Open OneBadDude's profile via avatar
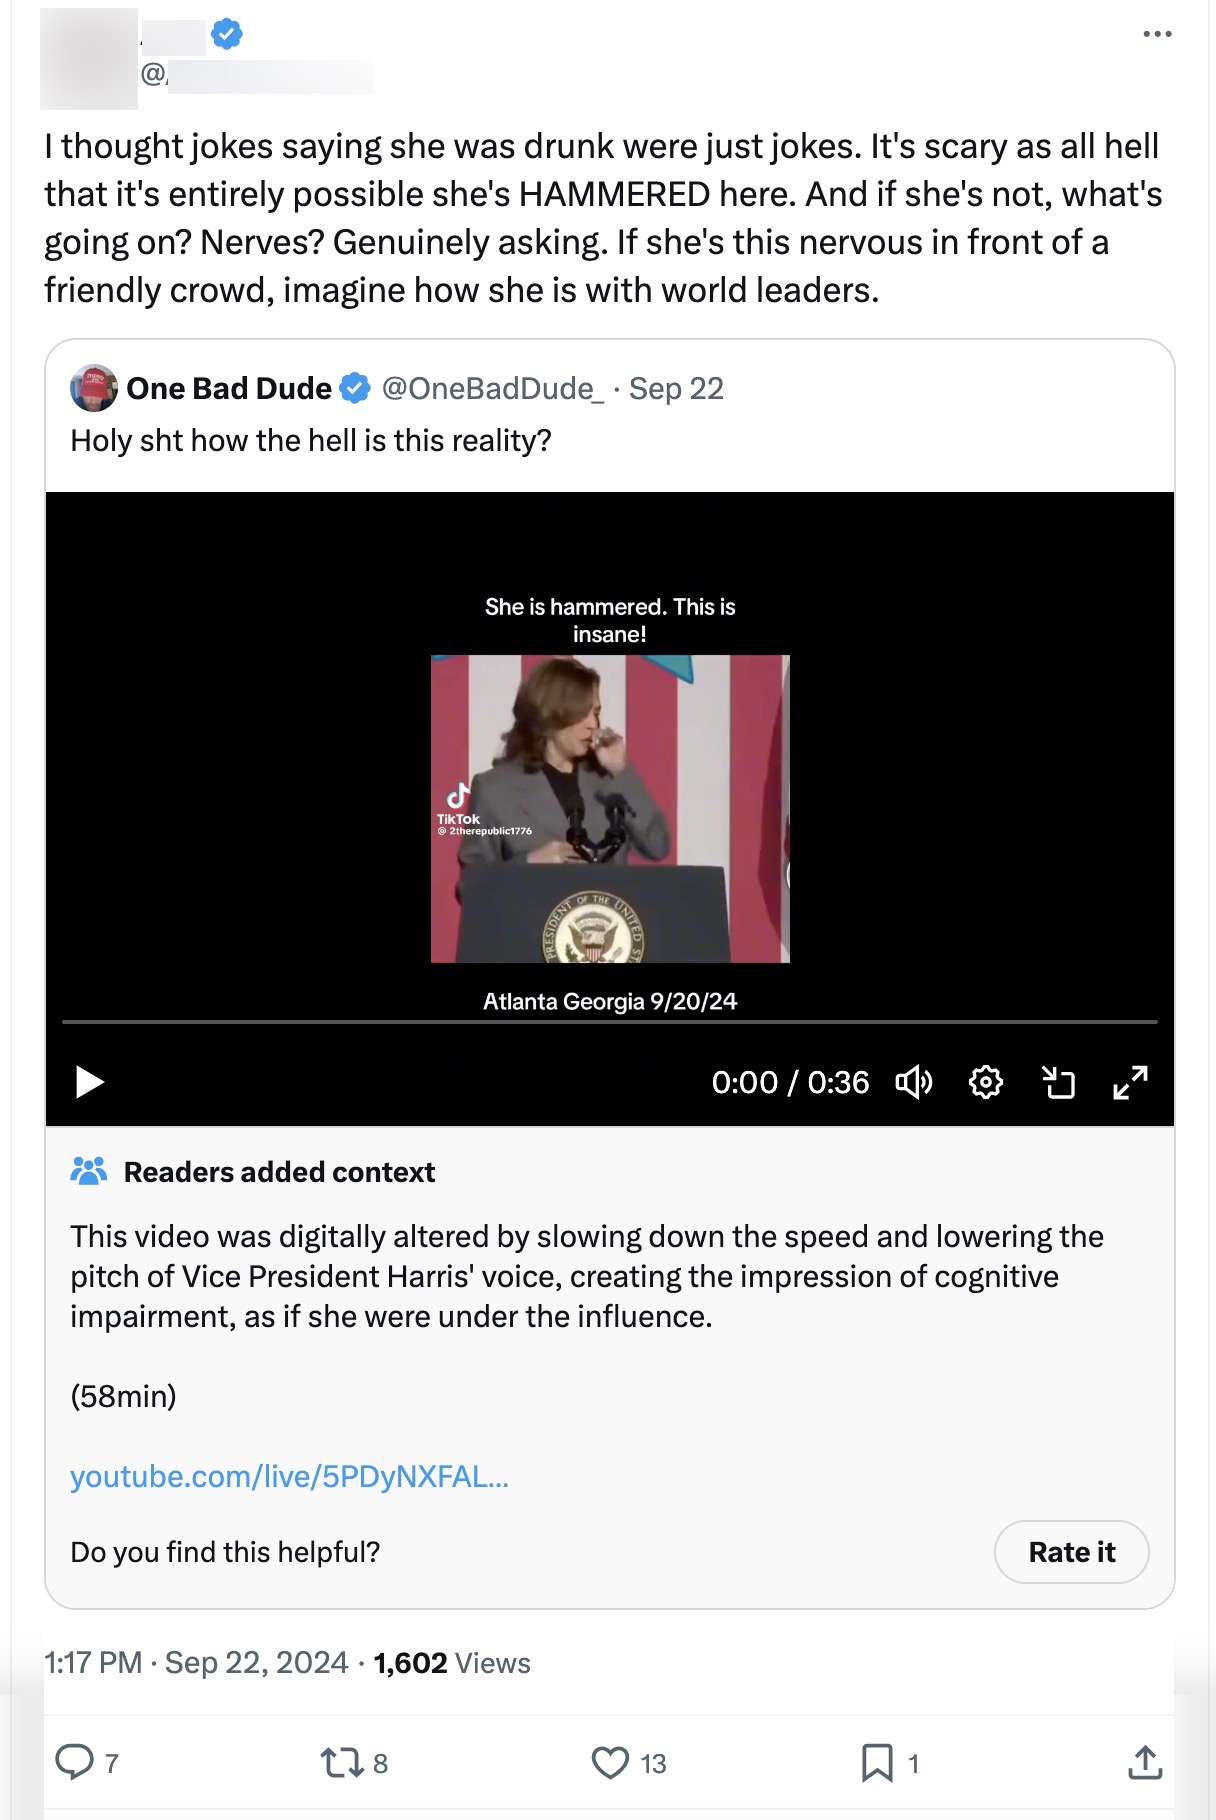Image resolution: width=1216 pixels, height=1820 pixels. point(94,389)
